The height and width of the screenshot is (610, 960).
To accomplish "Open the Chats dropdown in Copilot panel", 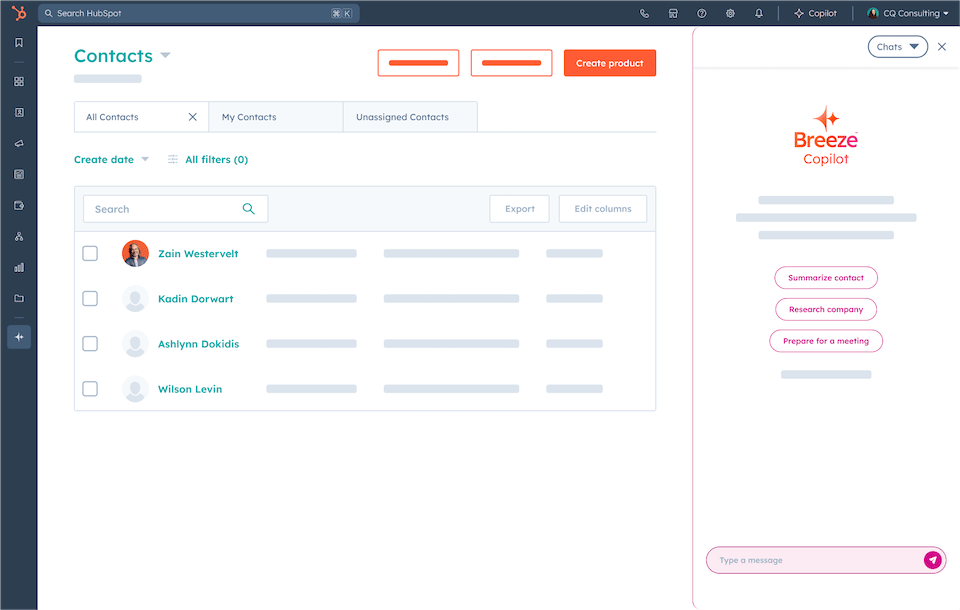I will 898,47.
